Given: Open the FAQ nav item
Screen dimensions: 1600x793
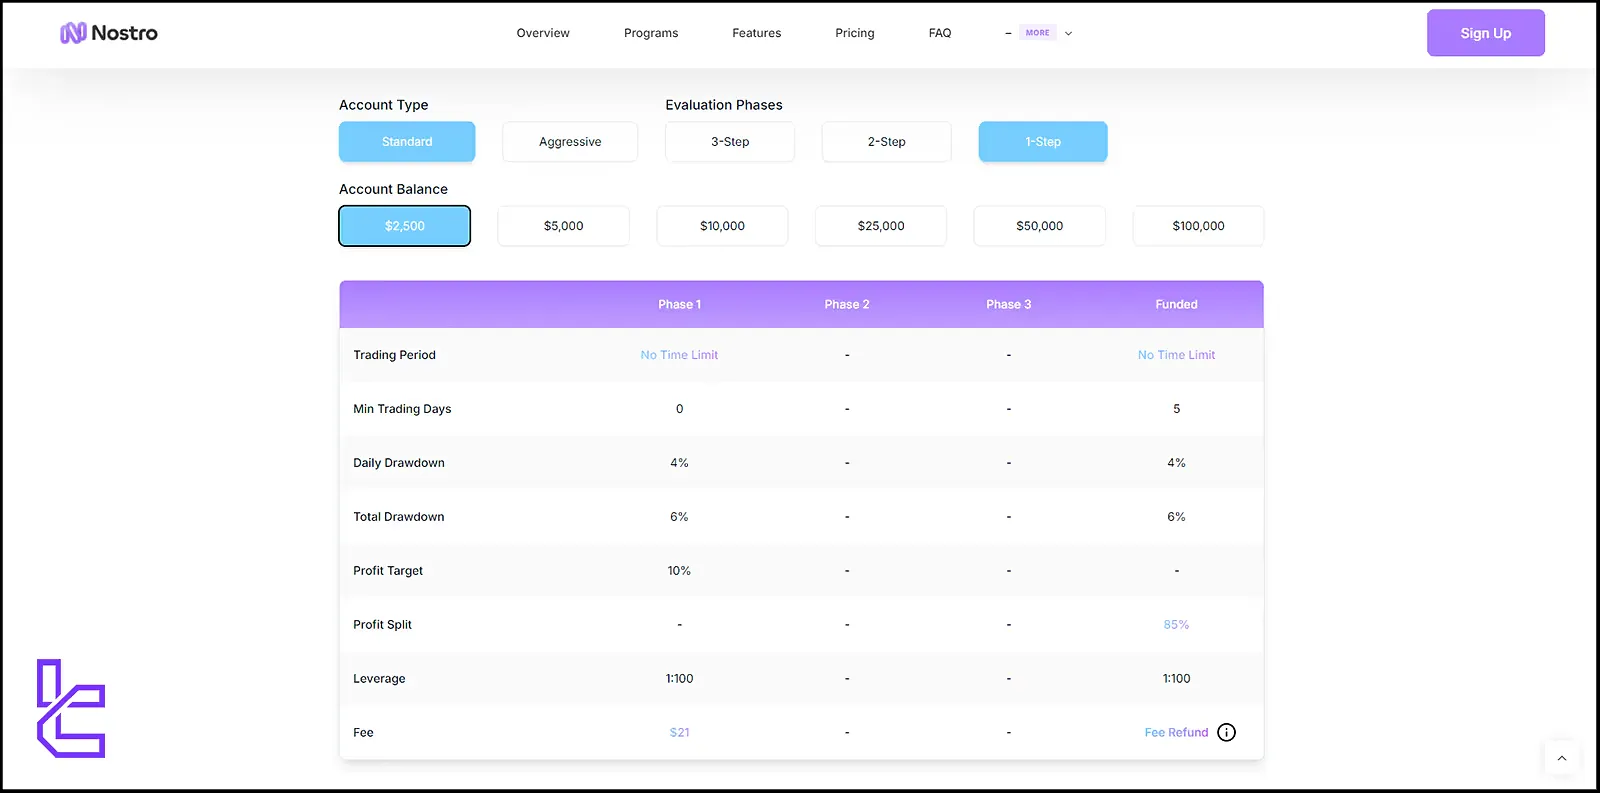Looking at the screenshot, I should pyautogui.click(x=940, y=33).
